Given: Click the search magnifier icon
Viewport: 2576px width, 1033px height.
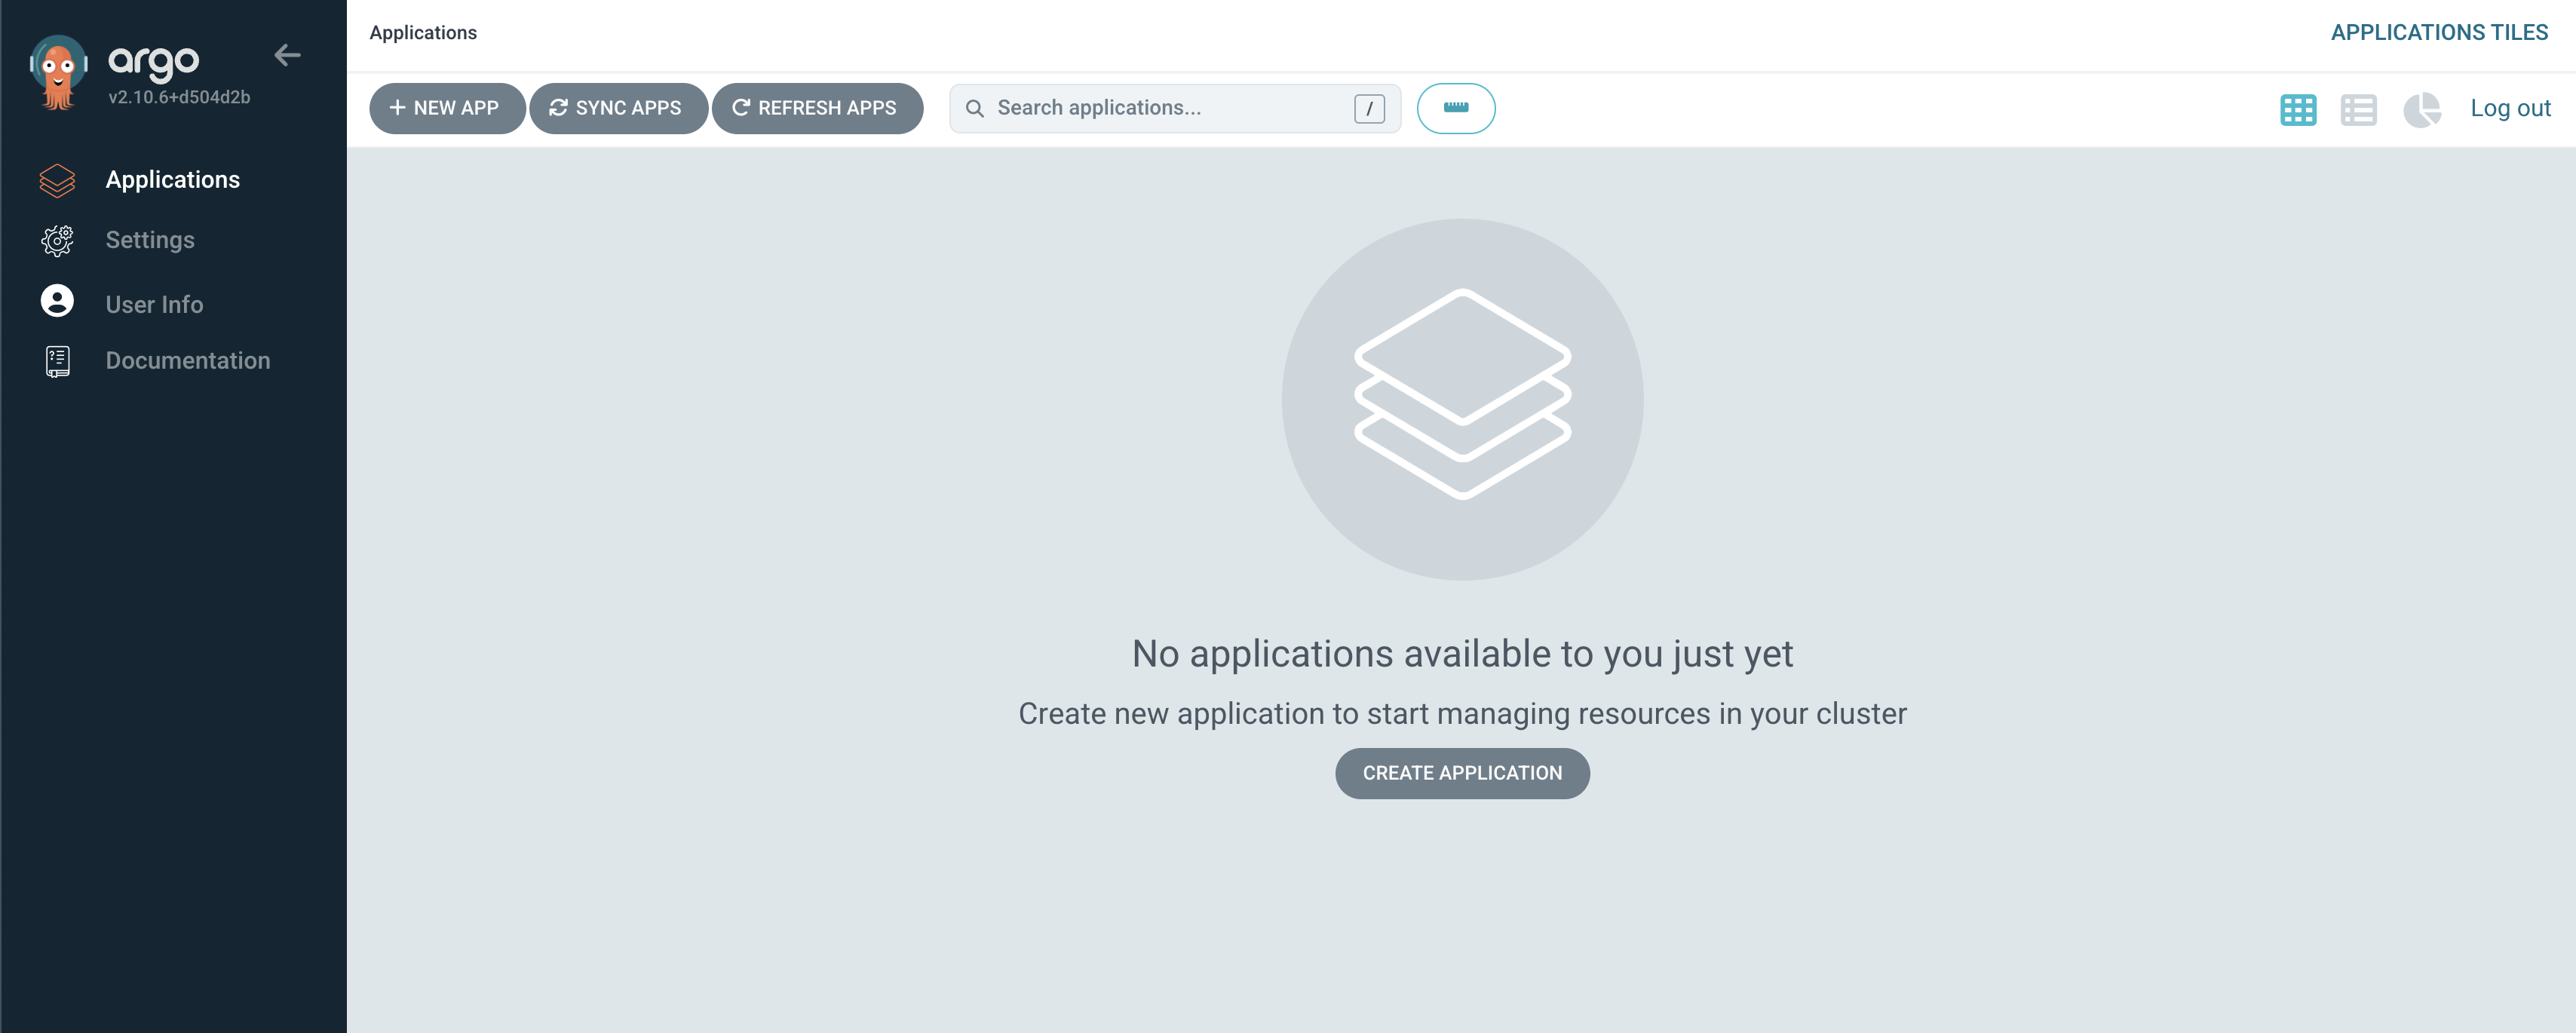Looking at the screenshot, I should (974, 108).
